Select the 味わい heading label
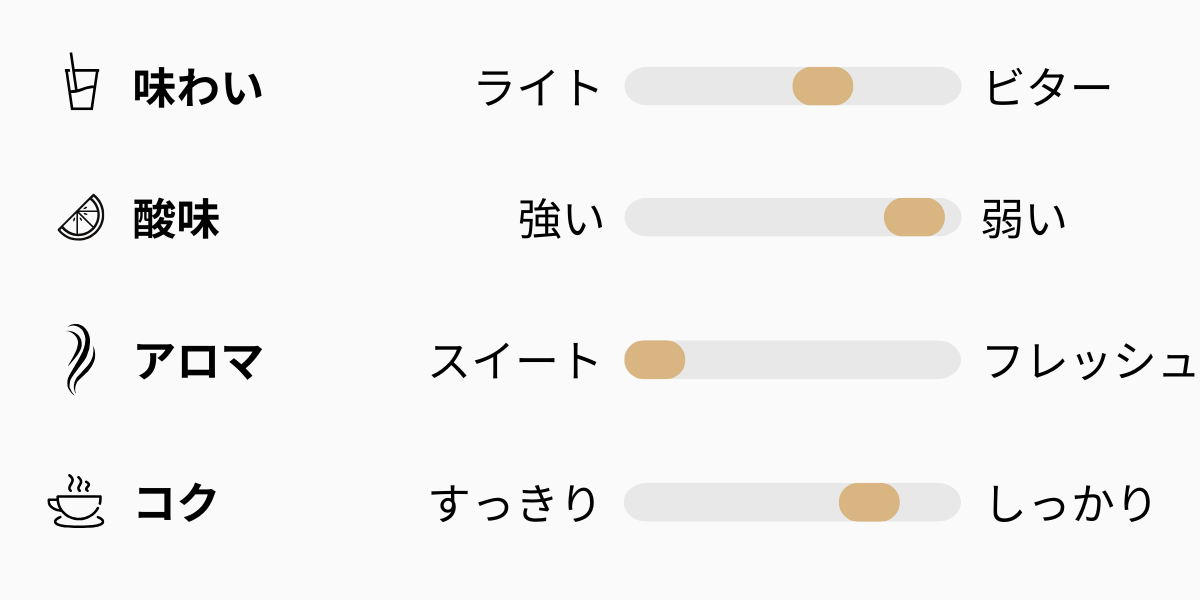1200x600 pixels. (x=198, y=87)
